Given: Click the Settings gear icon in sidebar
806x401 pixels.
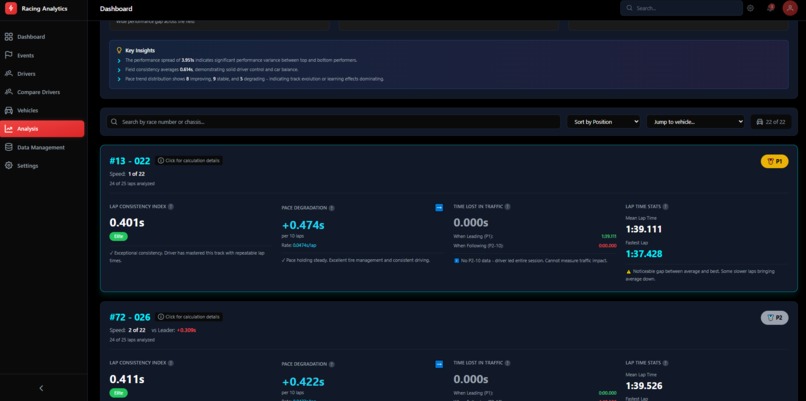Looking at the screenshot, I should [8, 166].
